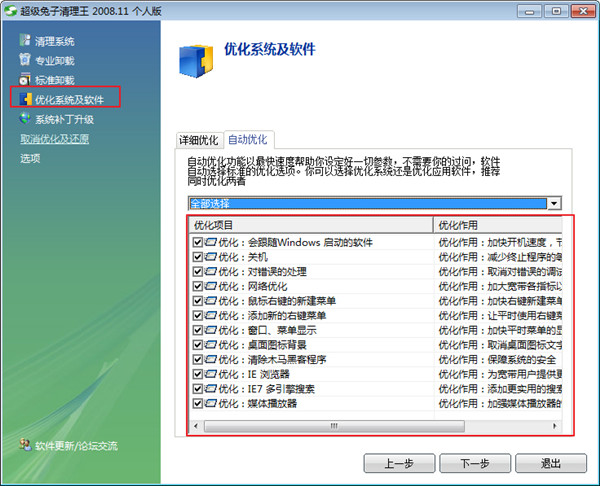Click the 专业卸载 sidebar icon
Image resolution: width=600 pixels, height=486 pixels.
click(25, 60)
